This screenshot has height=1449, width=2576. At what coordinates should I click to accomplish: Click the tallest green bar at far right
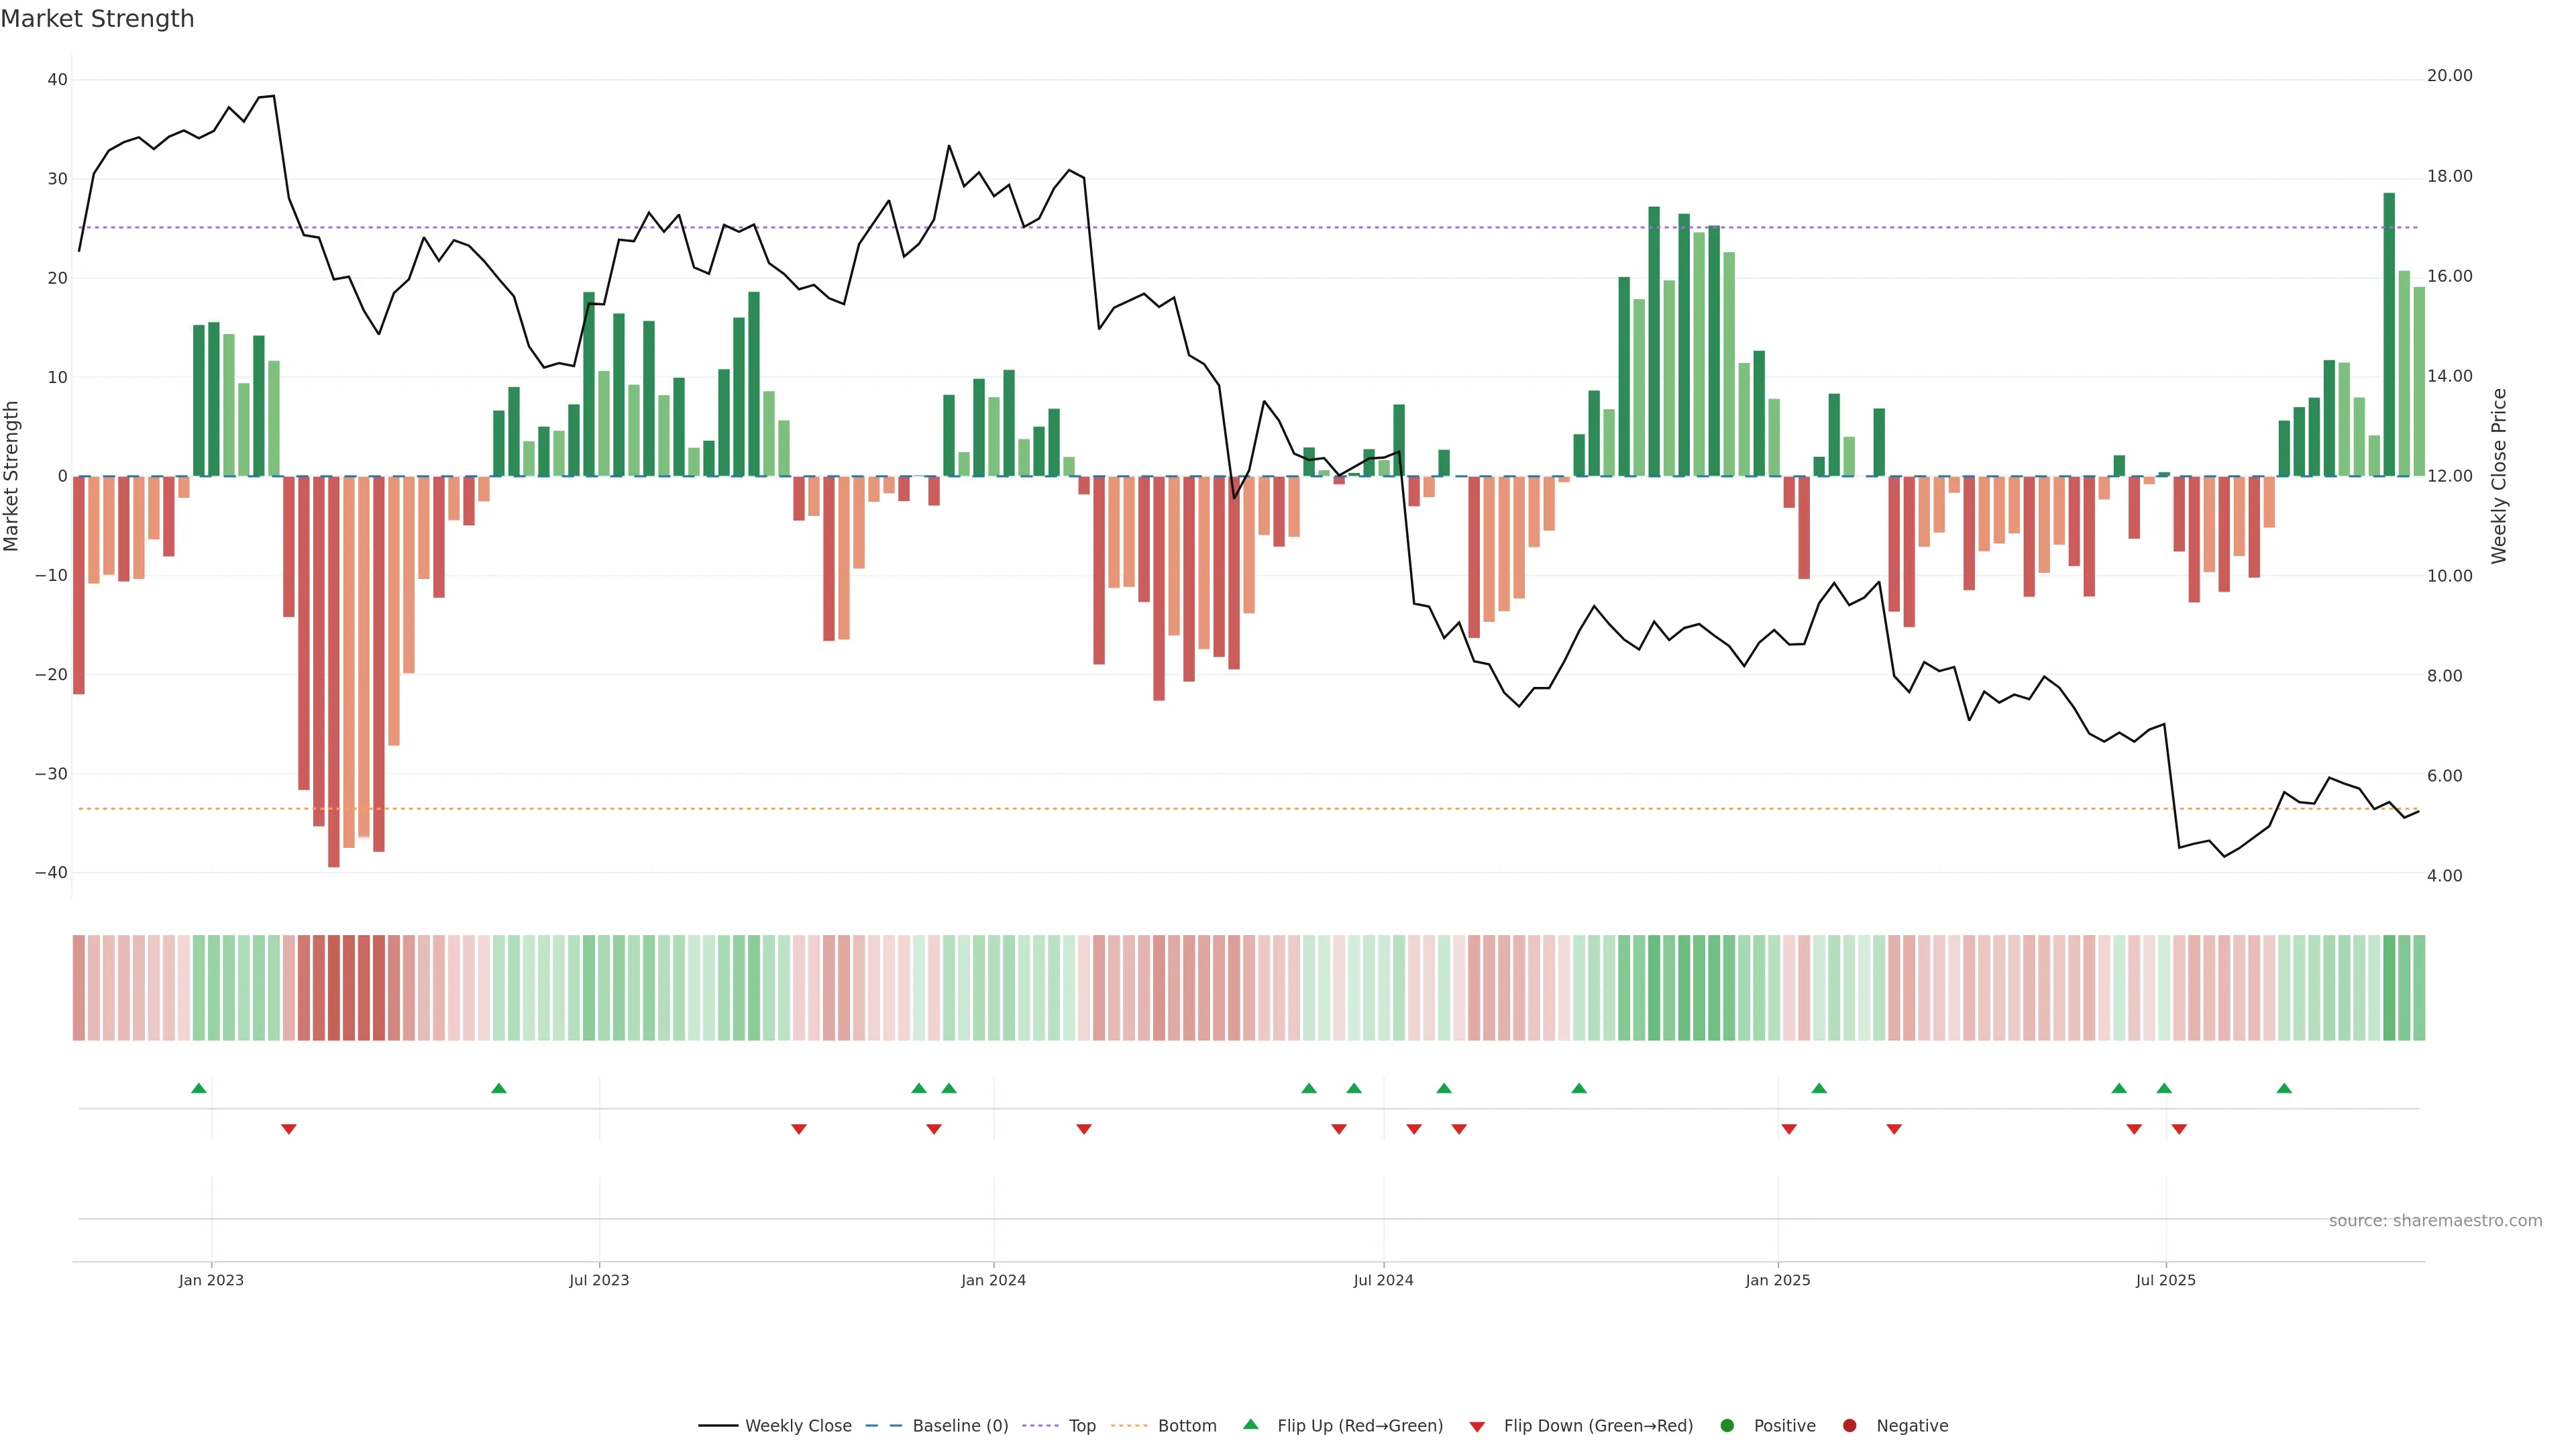click(2389, 334)
